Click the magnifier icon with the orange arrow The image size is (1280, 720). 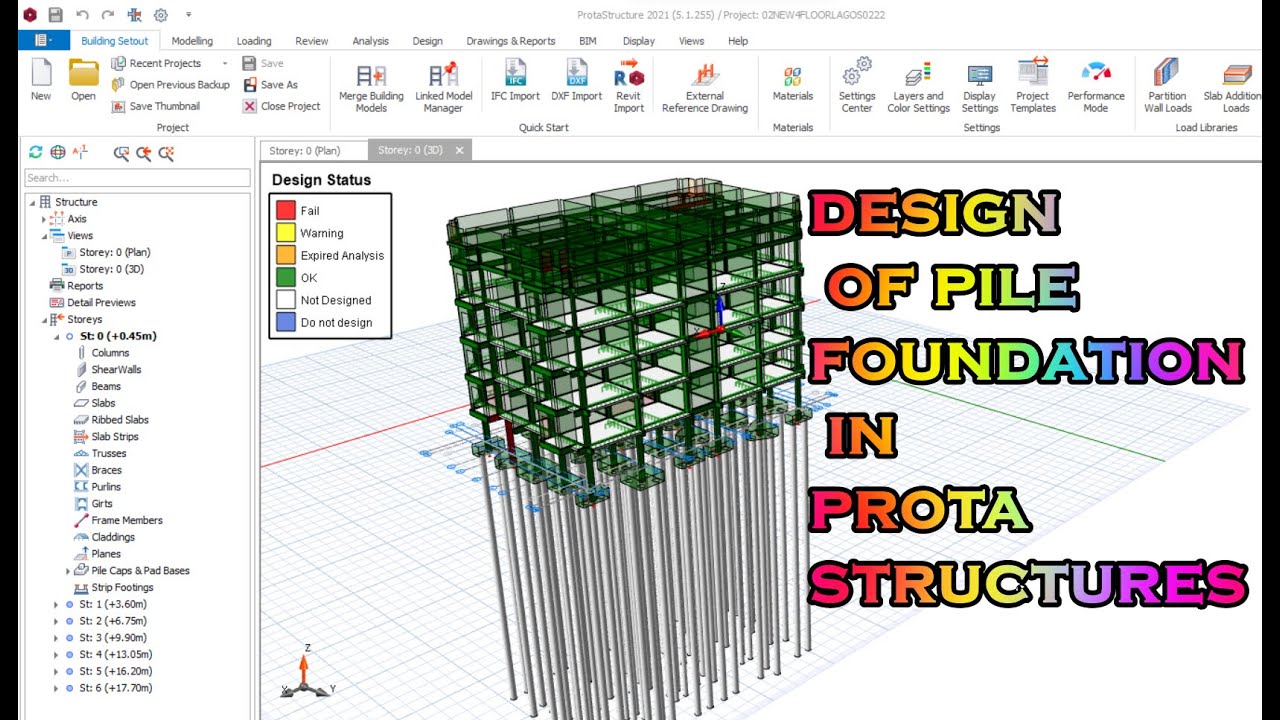pyautogui.click(x=143, y=153)
